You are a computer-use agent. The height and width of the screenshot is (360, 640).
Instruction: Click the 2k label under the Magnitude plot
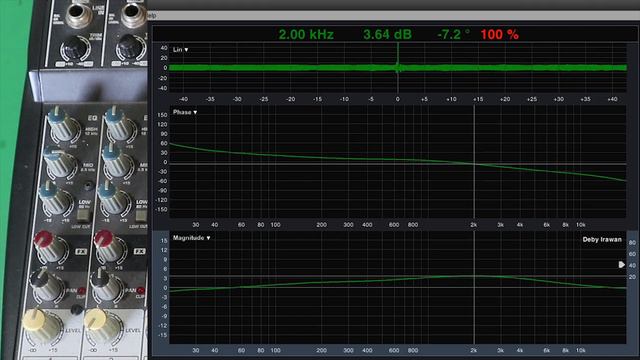pyautogui.click(x=473, y=350)
